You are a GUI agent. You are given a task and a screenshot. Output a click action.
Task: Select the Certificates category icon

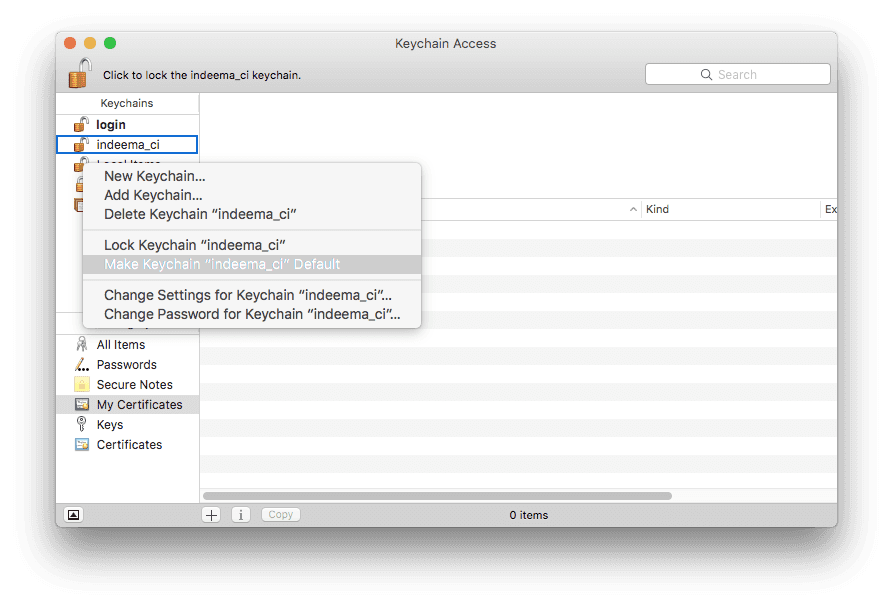point(82,444)
